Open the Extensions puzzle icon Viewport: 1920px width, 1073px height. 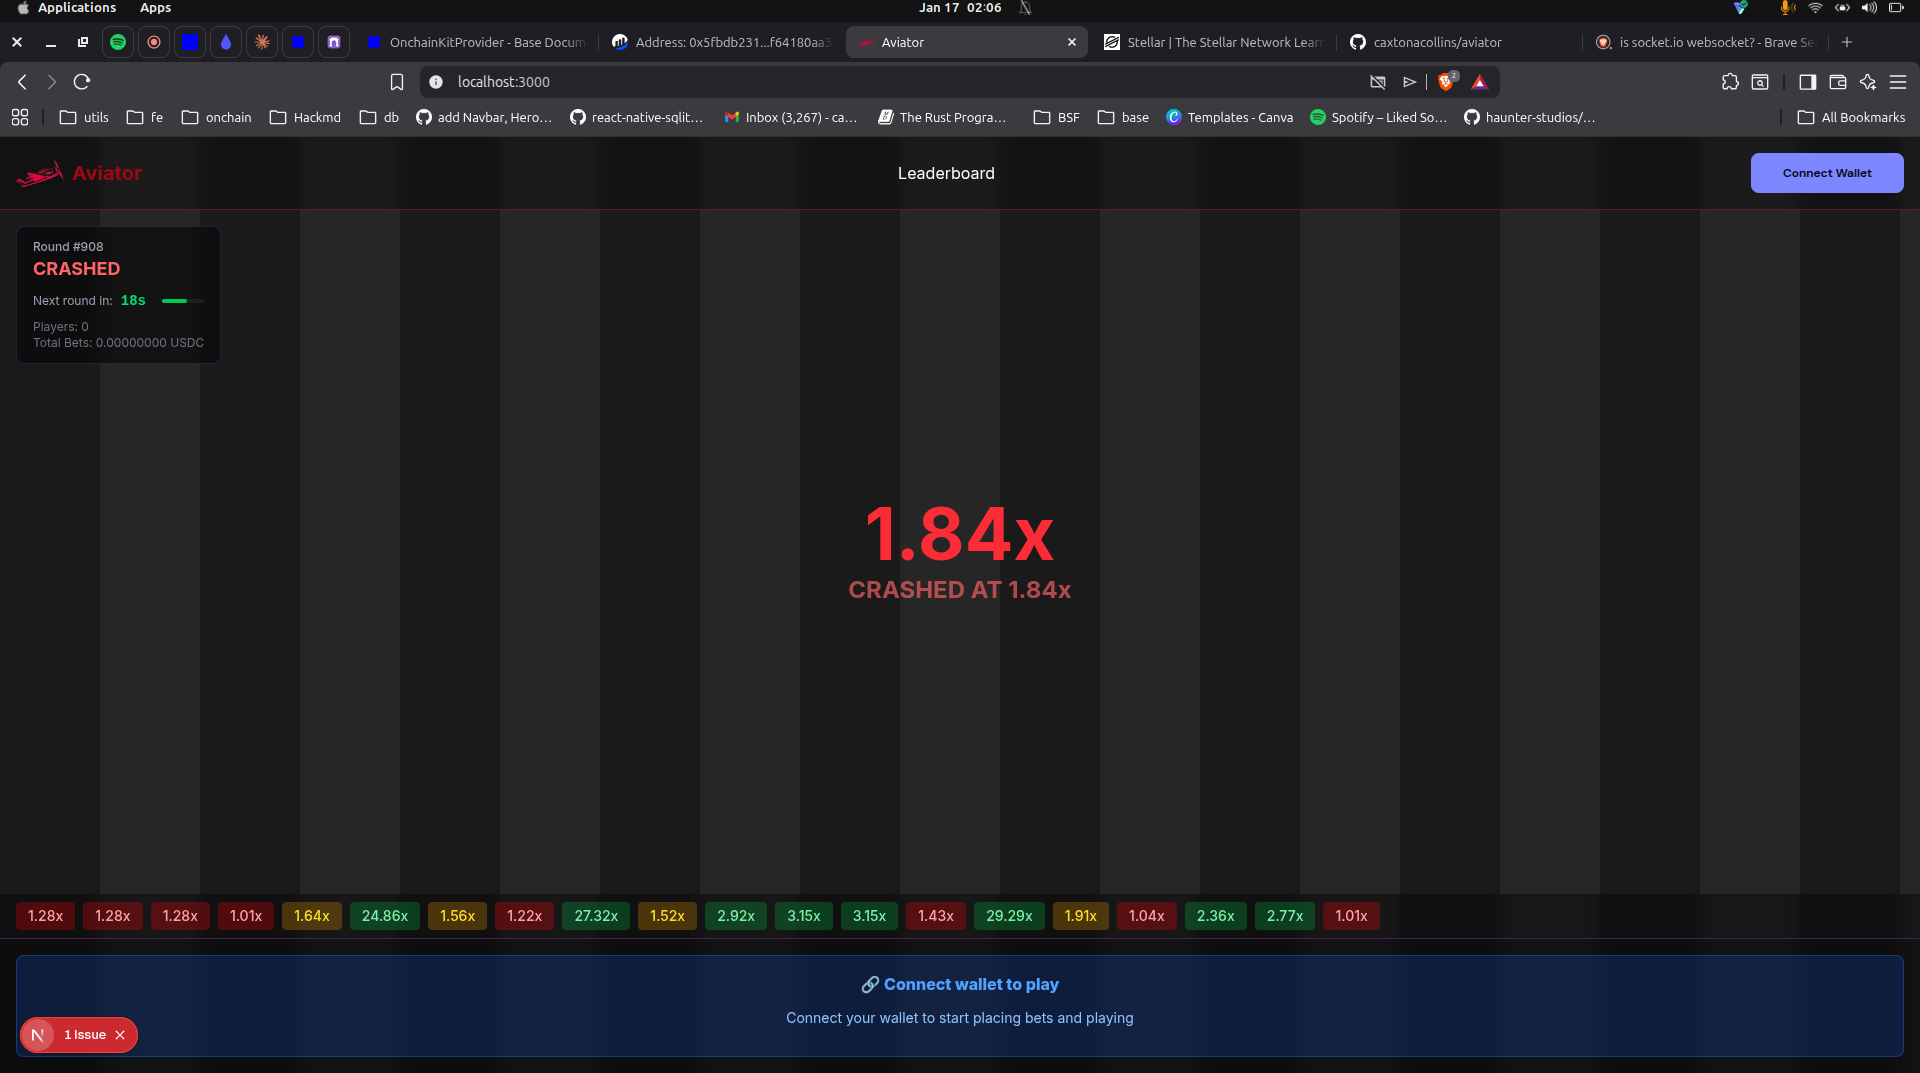(x=1731, y=82)
